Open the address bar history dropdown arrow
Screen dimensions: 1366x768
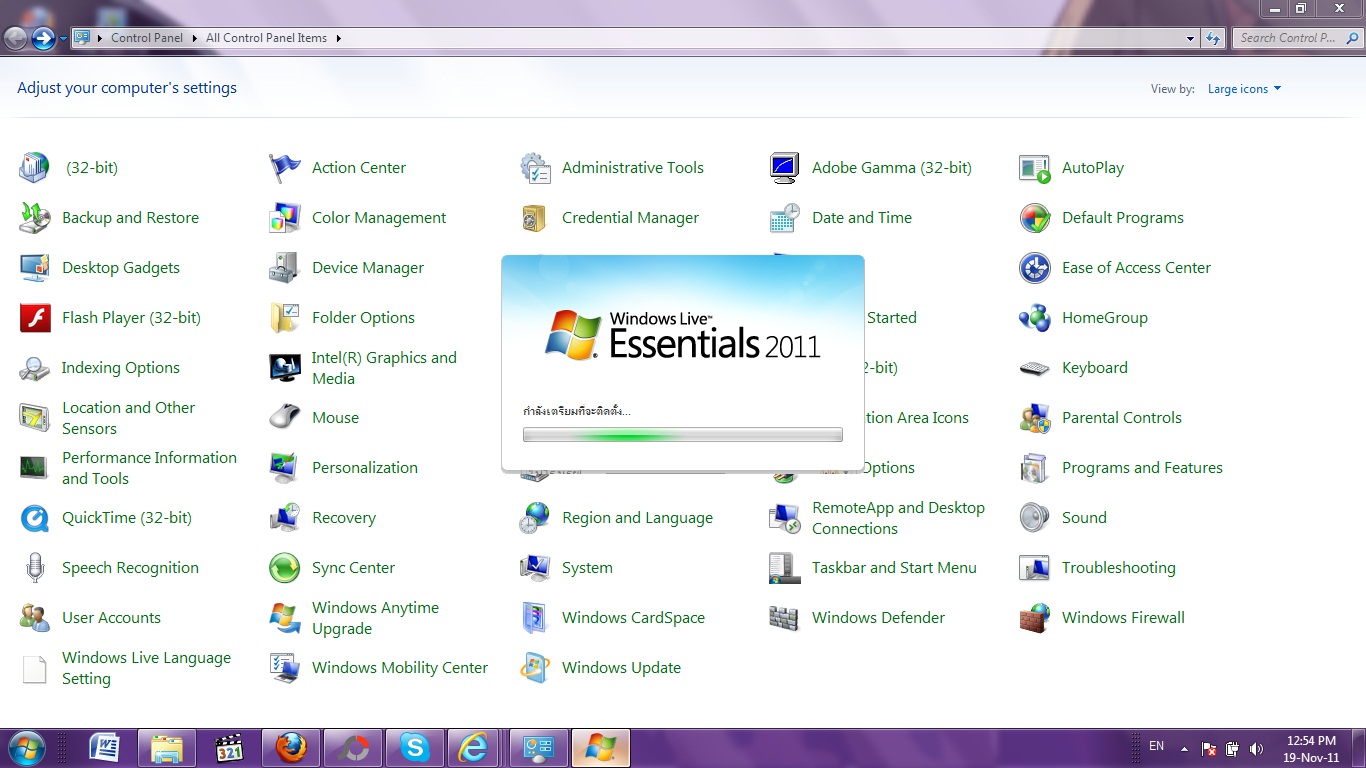(1190, 38)
